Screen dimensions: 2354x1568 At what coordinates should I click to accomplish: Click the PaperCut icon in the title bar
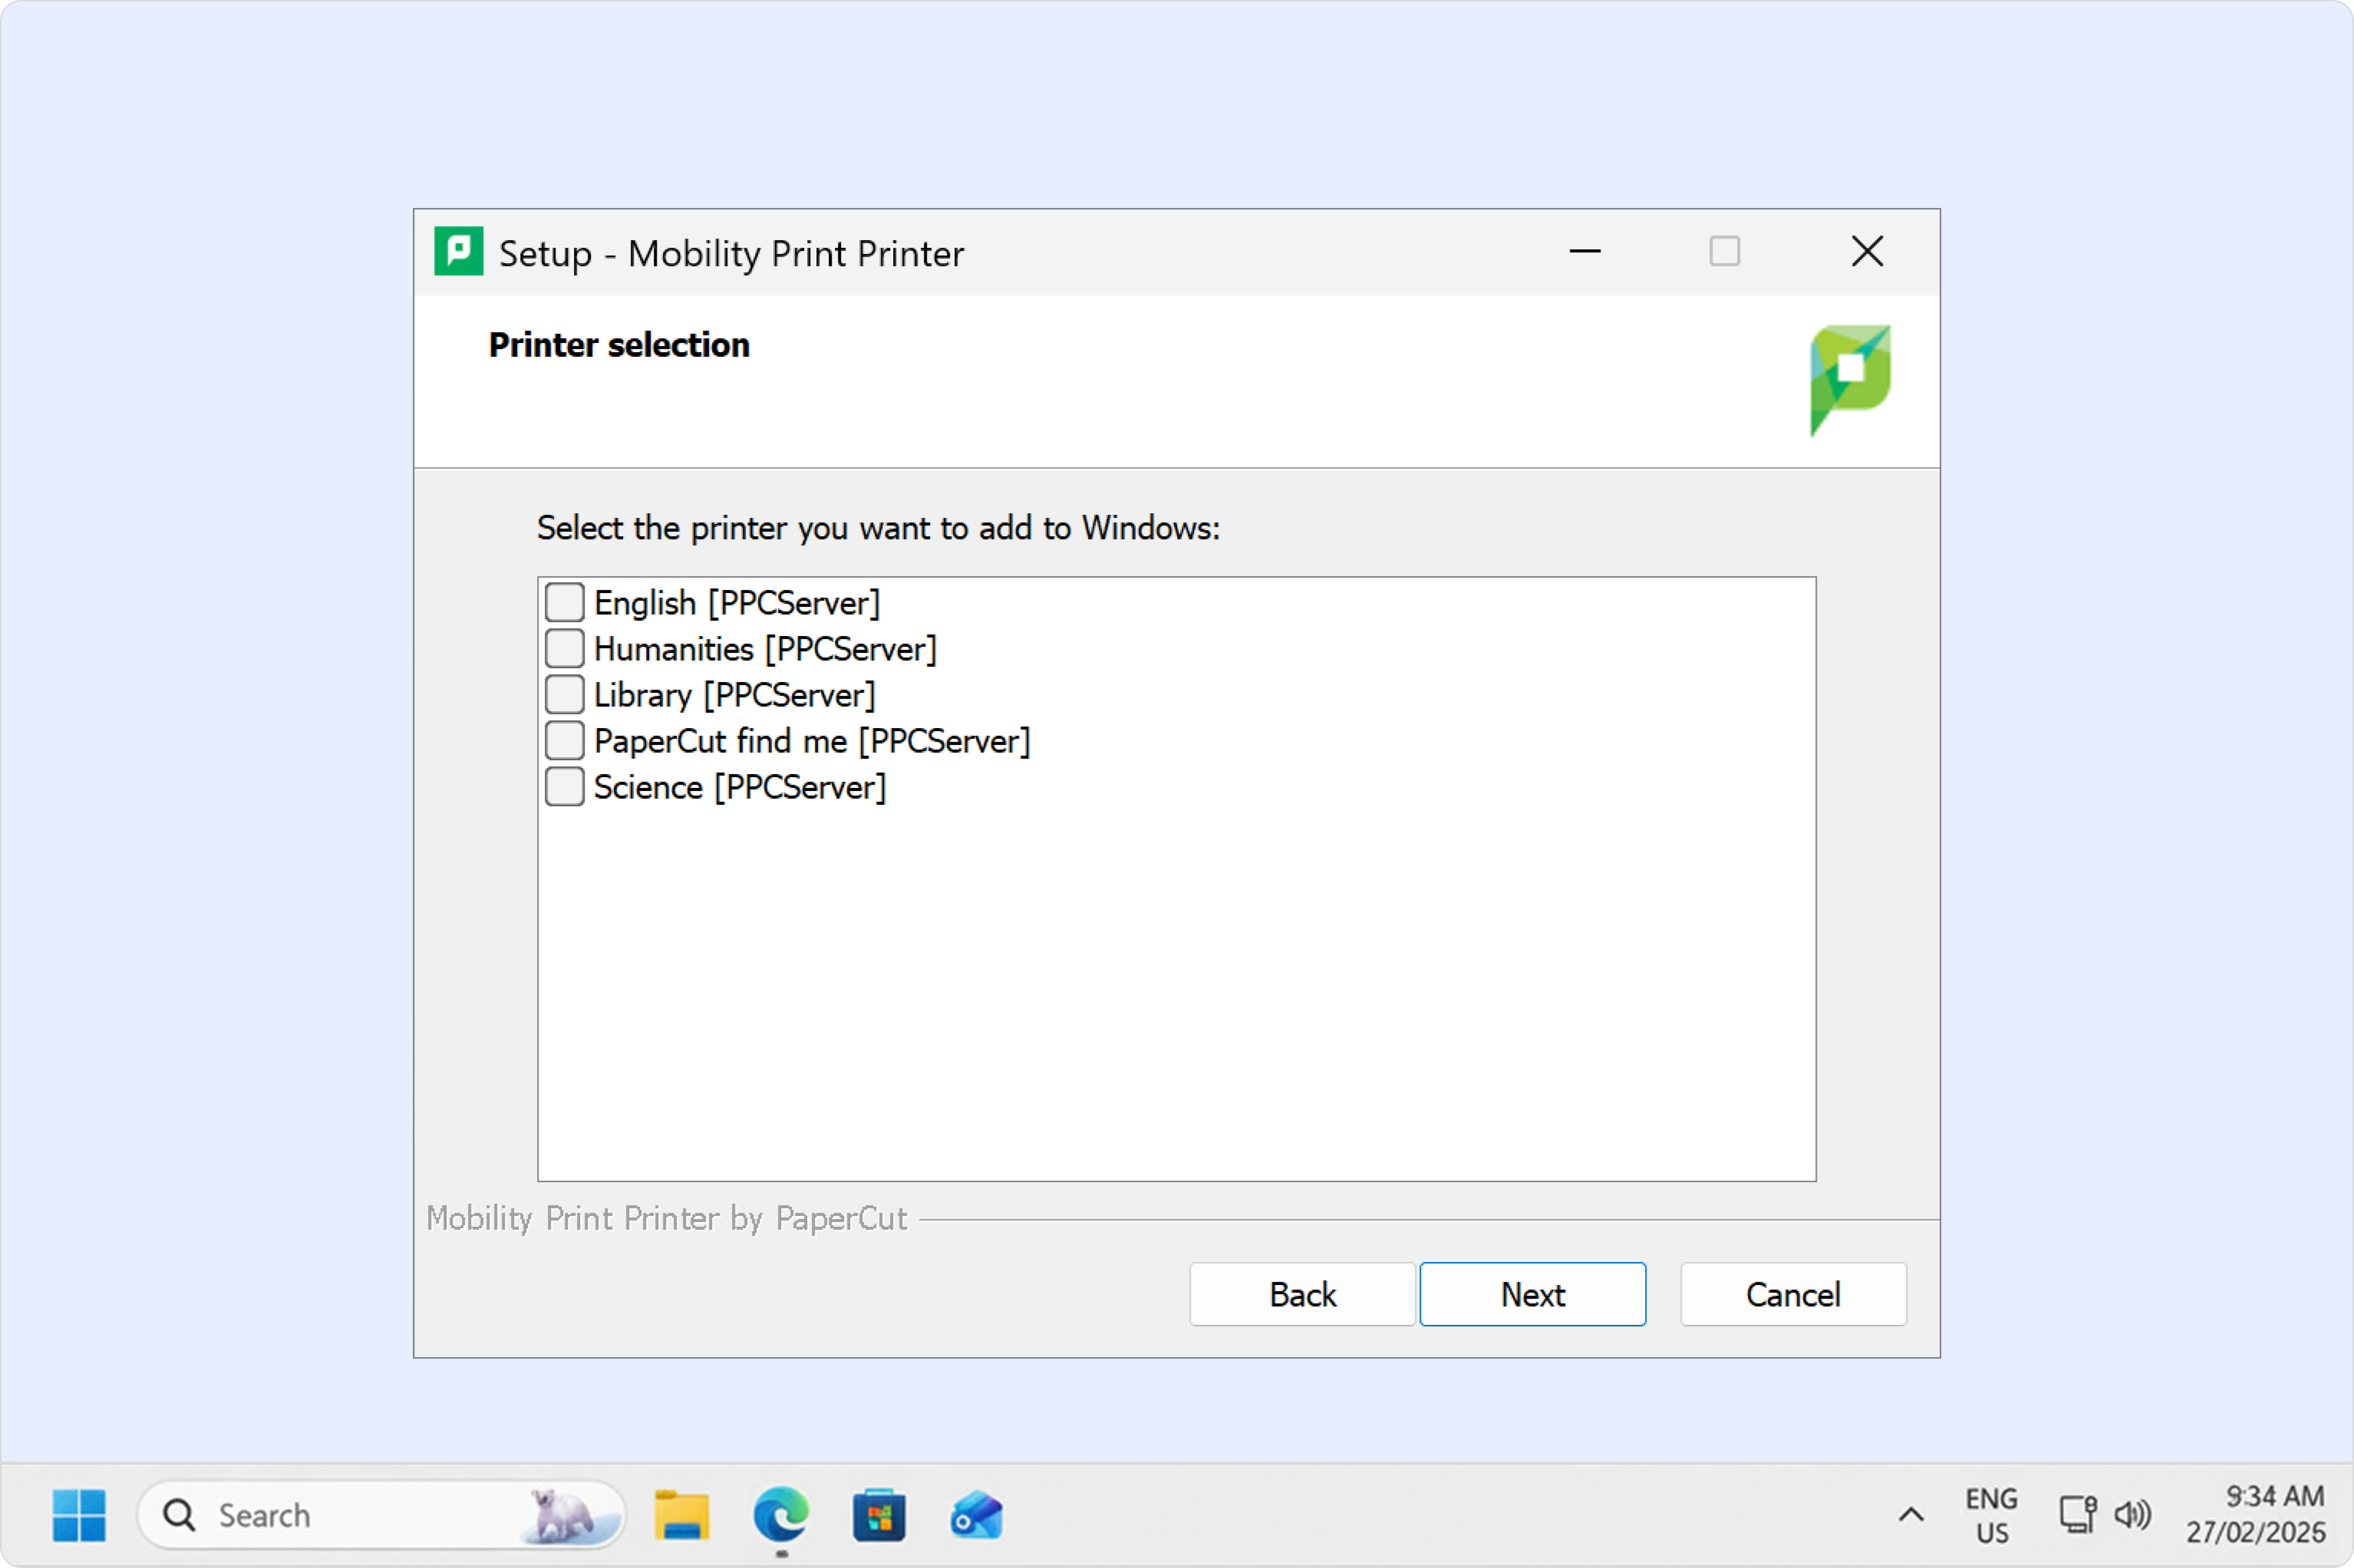(x=458, y=251)
